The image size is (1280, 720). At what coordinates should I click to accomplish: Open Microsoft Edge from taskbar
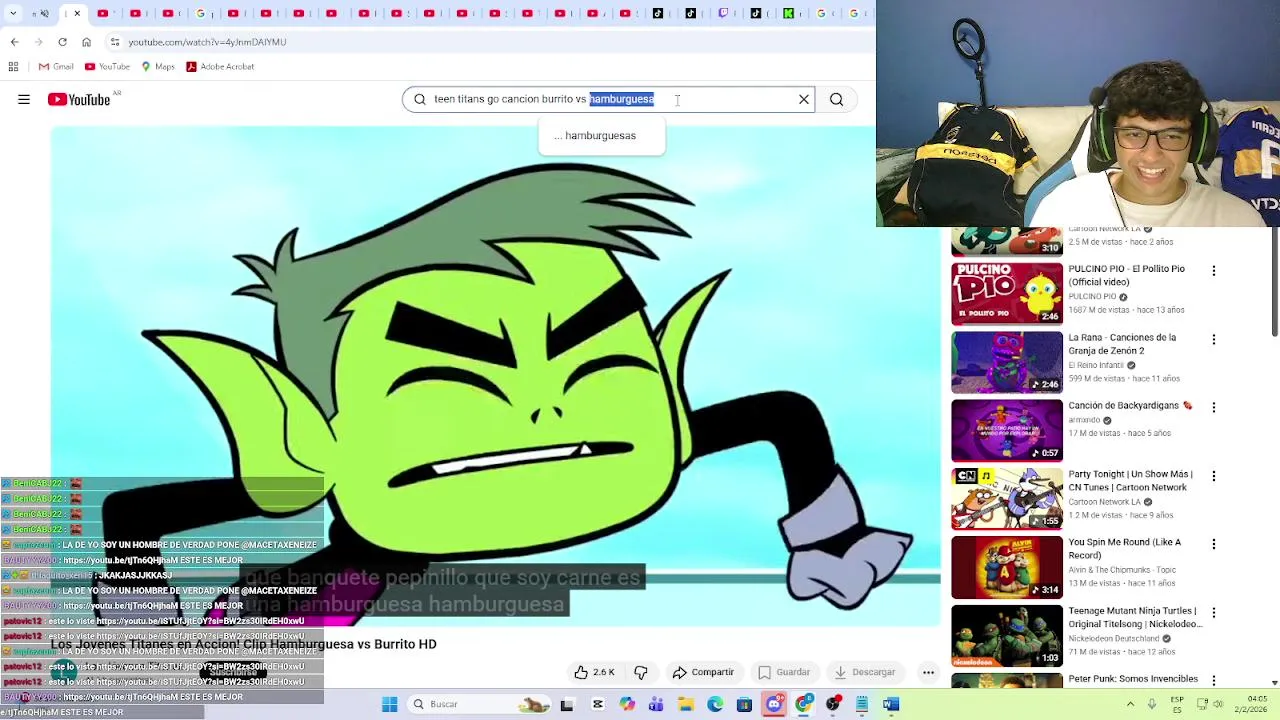click(715, 704)
